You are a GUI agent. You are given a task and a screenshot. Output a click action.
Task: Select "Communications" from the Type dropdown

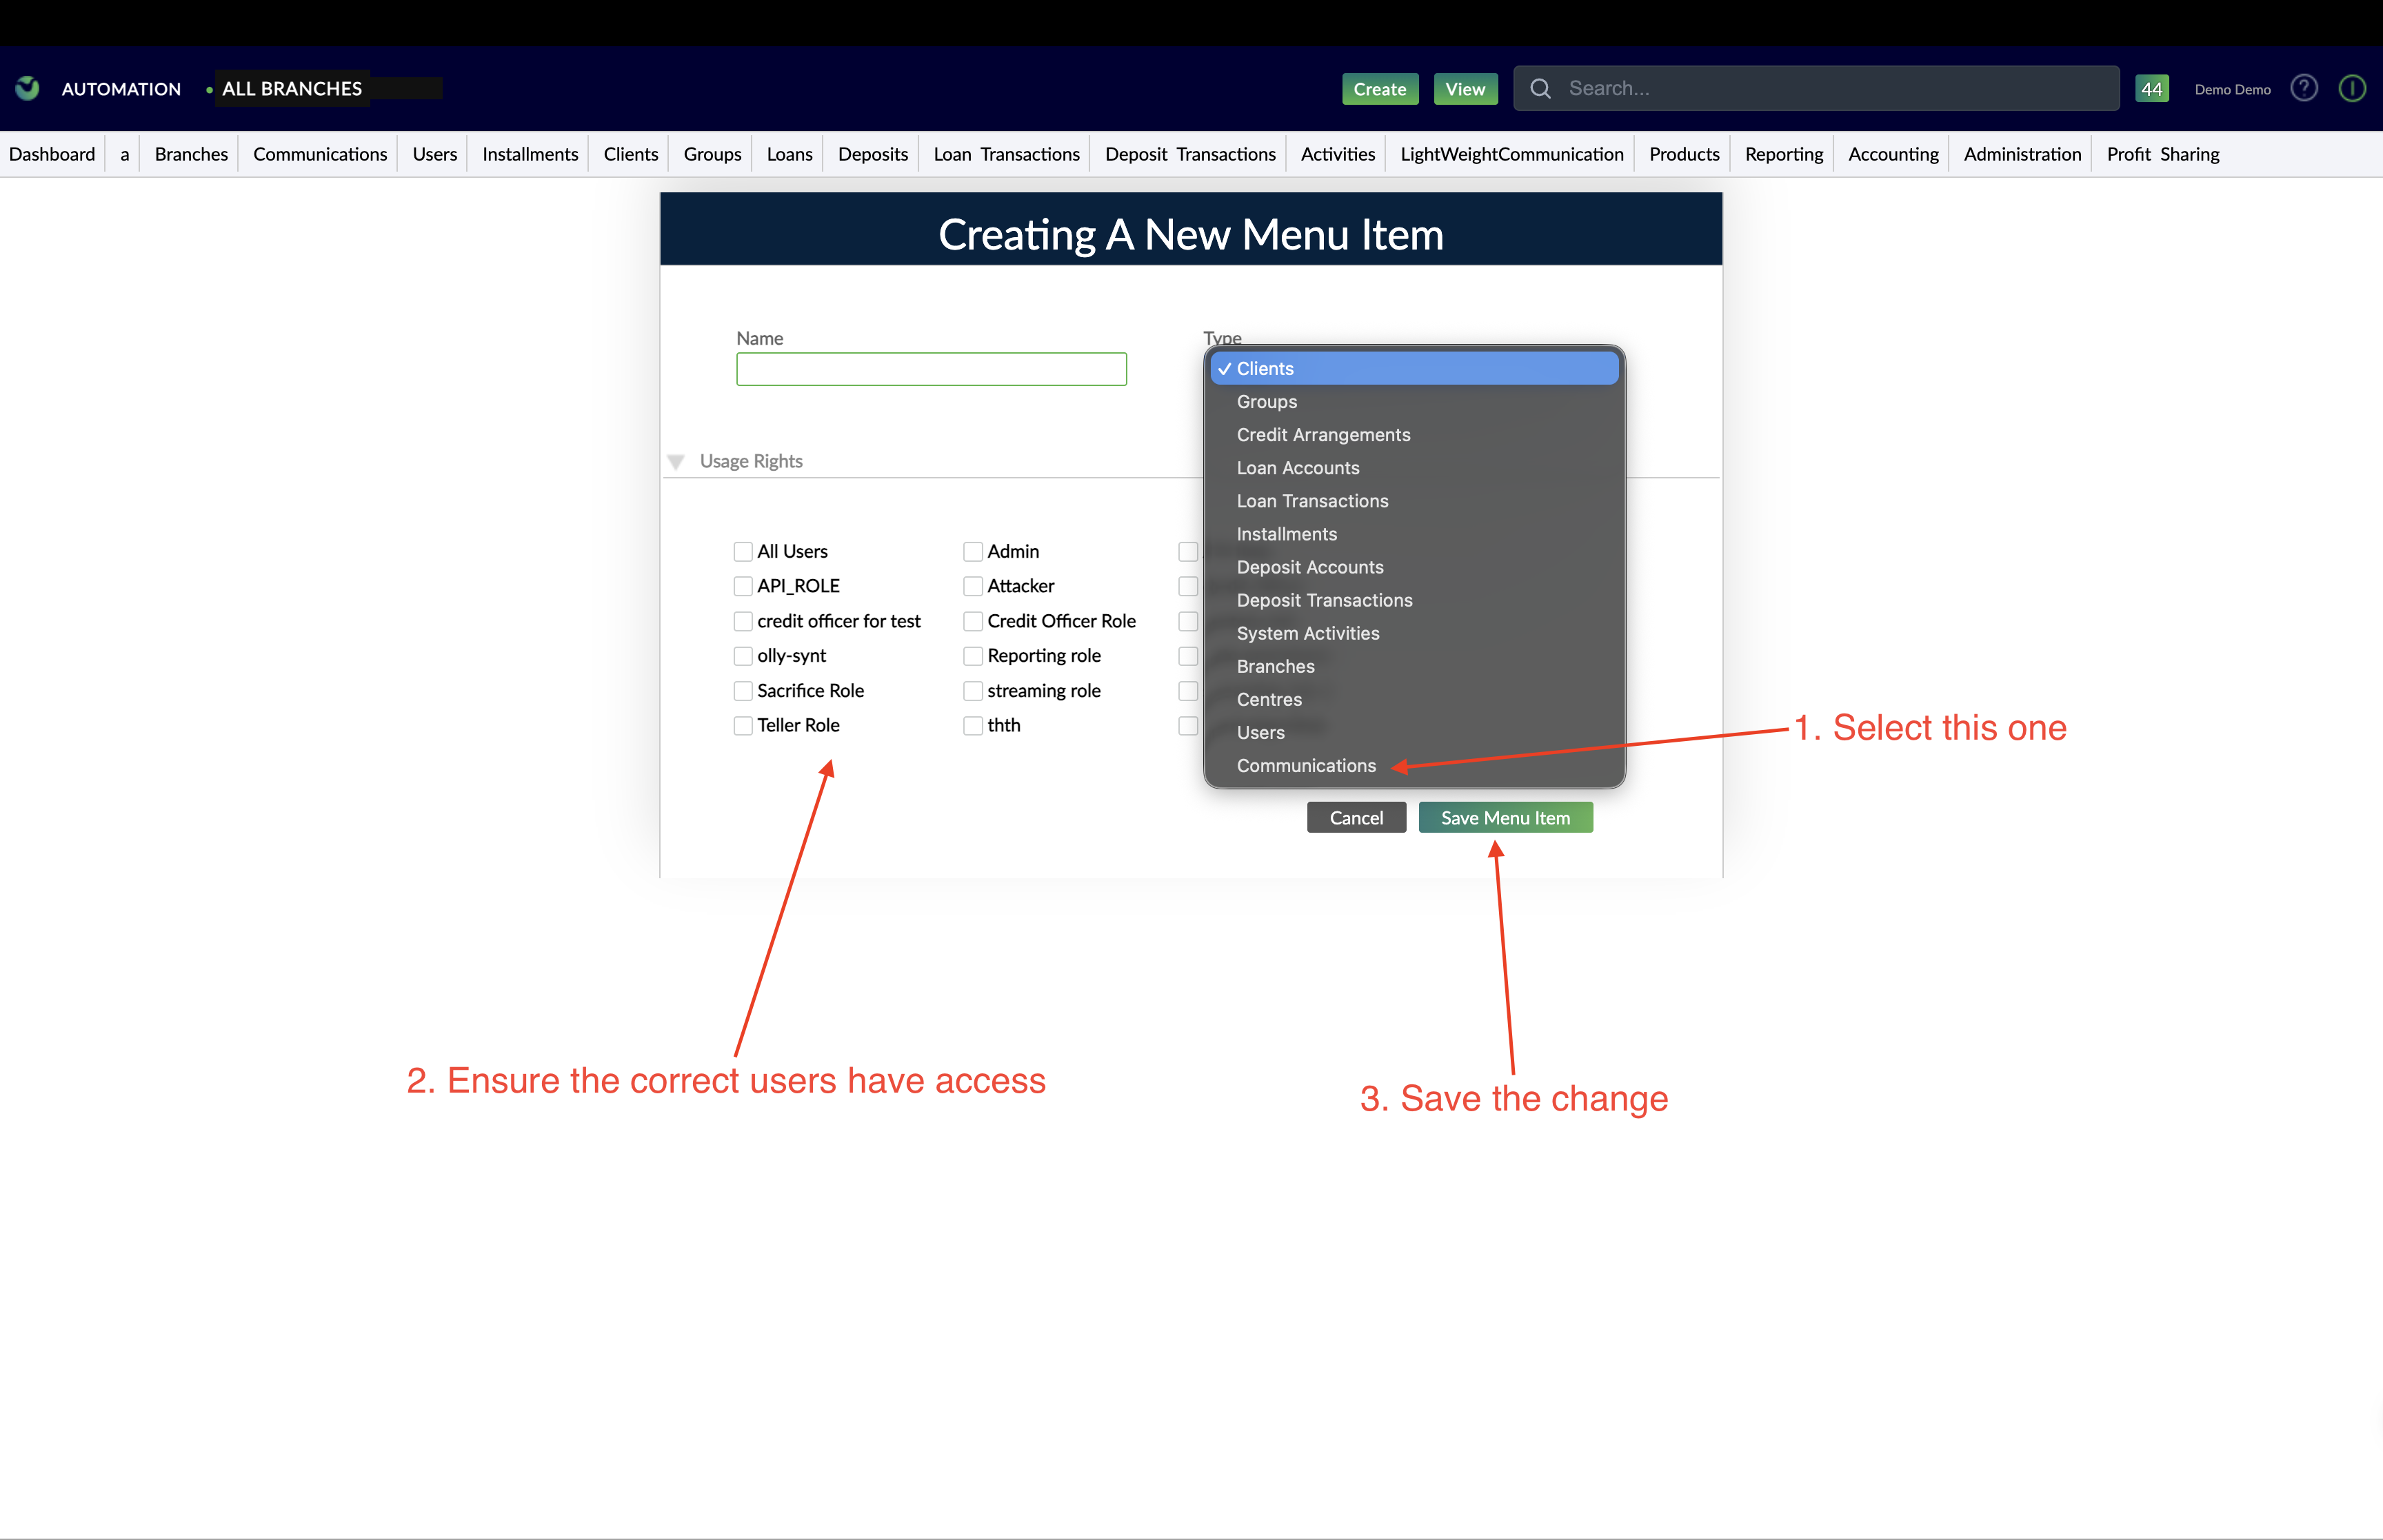tap(1306, 766)
